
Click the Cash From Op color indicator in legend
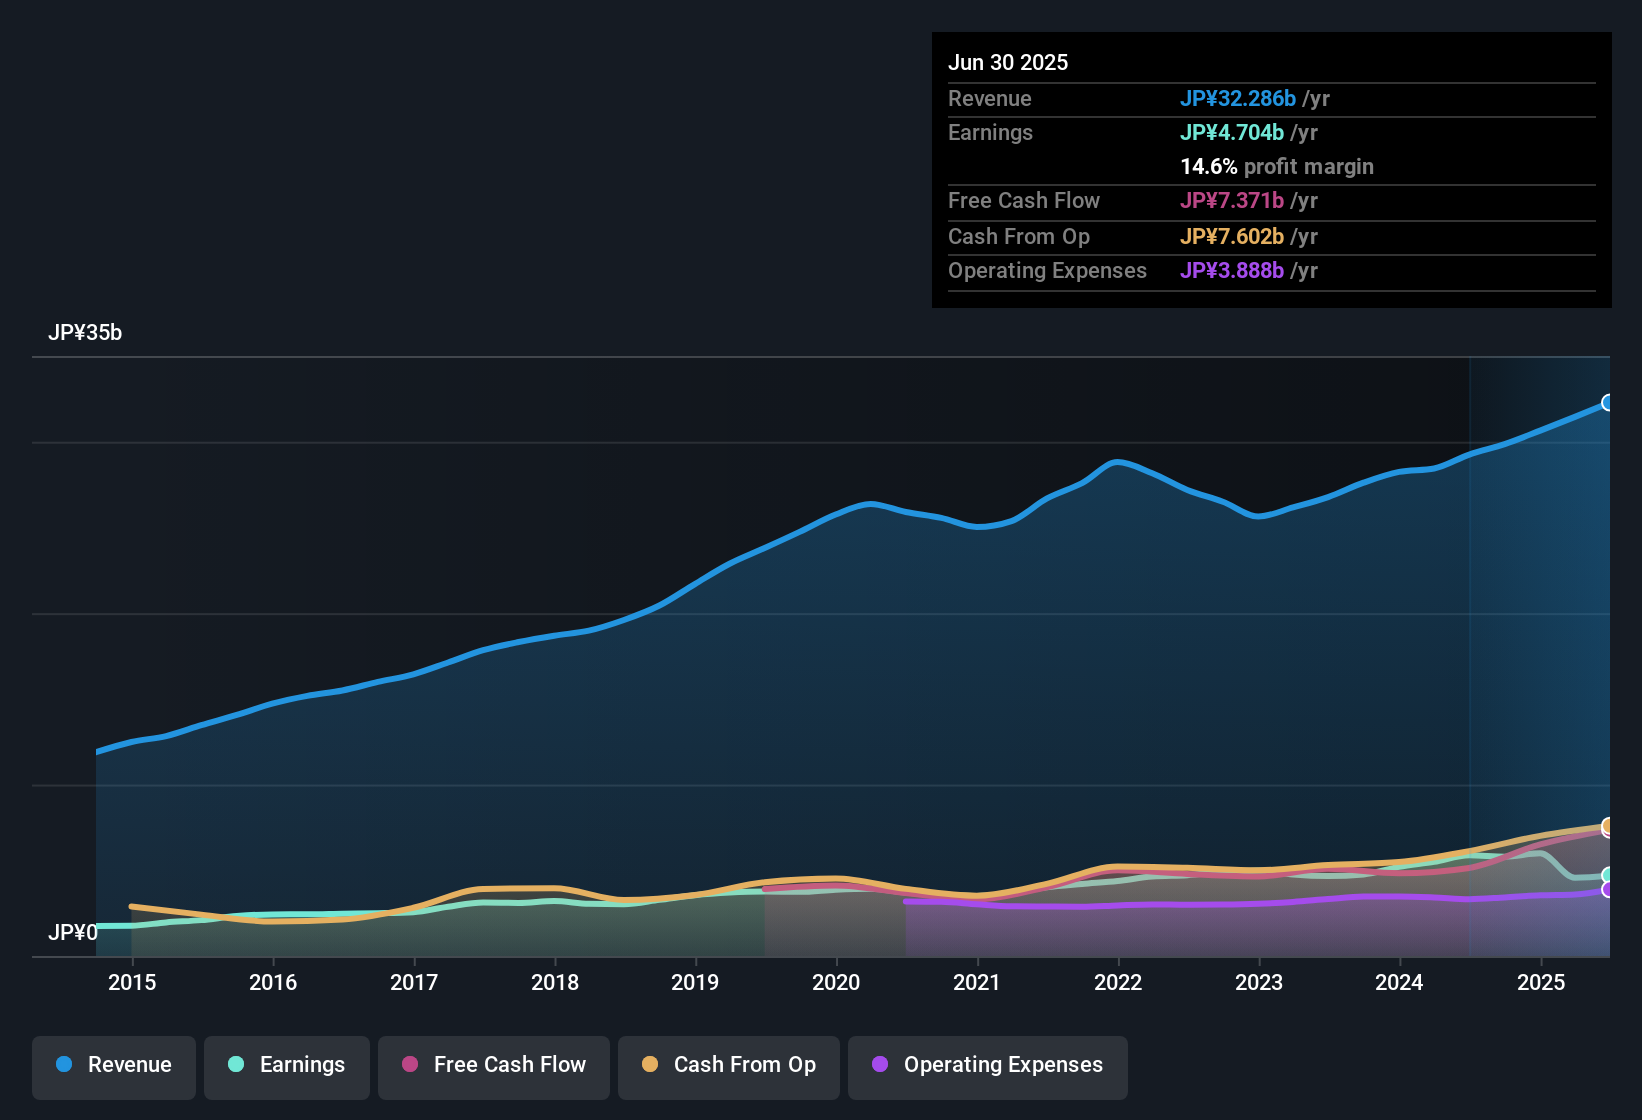649,1065
